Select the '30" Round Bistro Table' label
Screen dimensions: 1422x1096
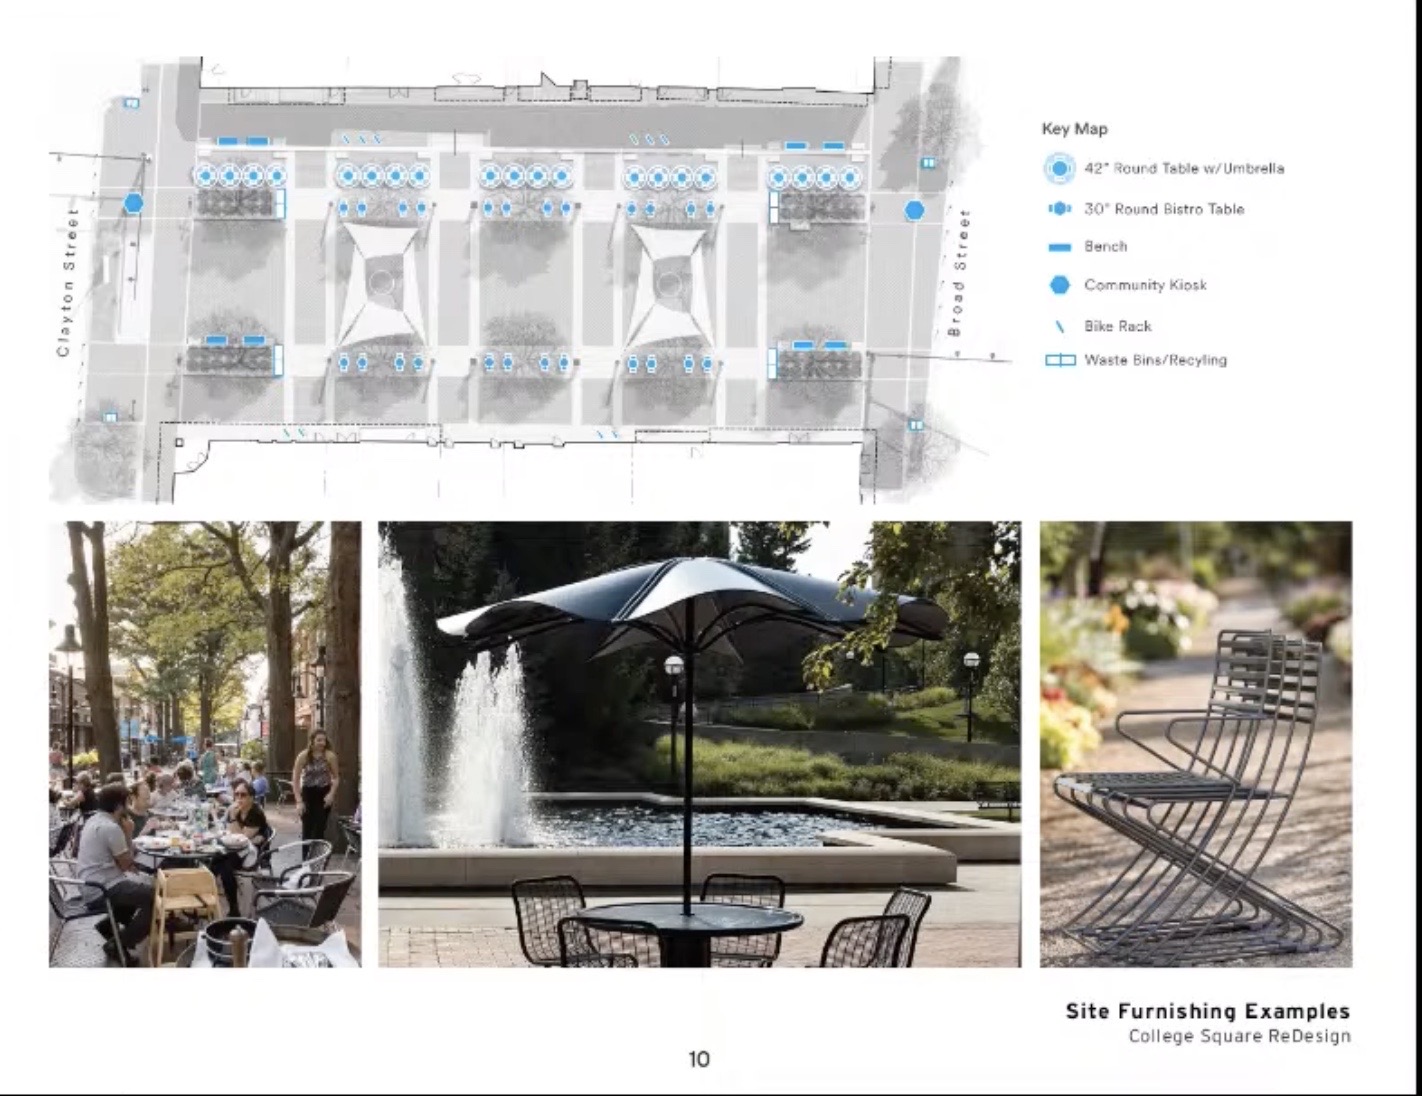click(1164, 209)
